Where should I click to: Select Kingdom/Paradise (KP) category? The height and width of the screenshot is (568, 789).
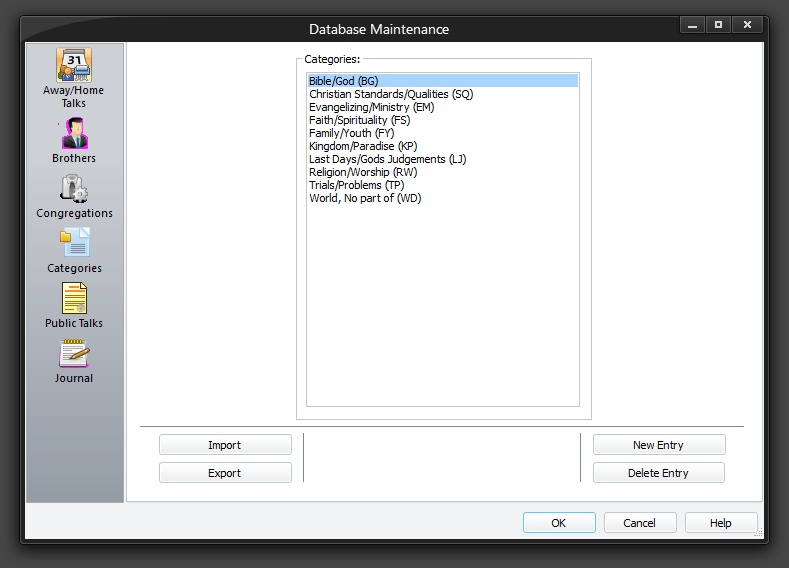point(443,146)
